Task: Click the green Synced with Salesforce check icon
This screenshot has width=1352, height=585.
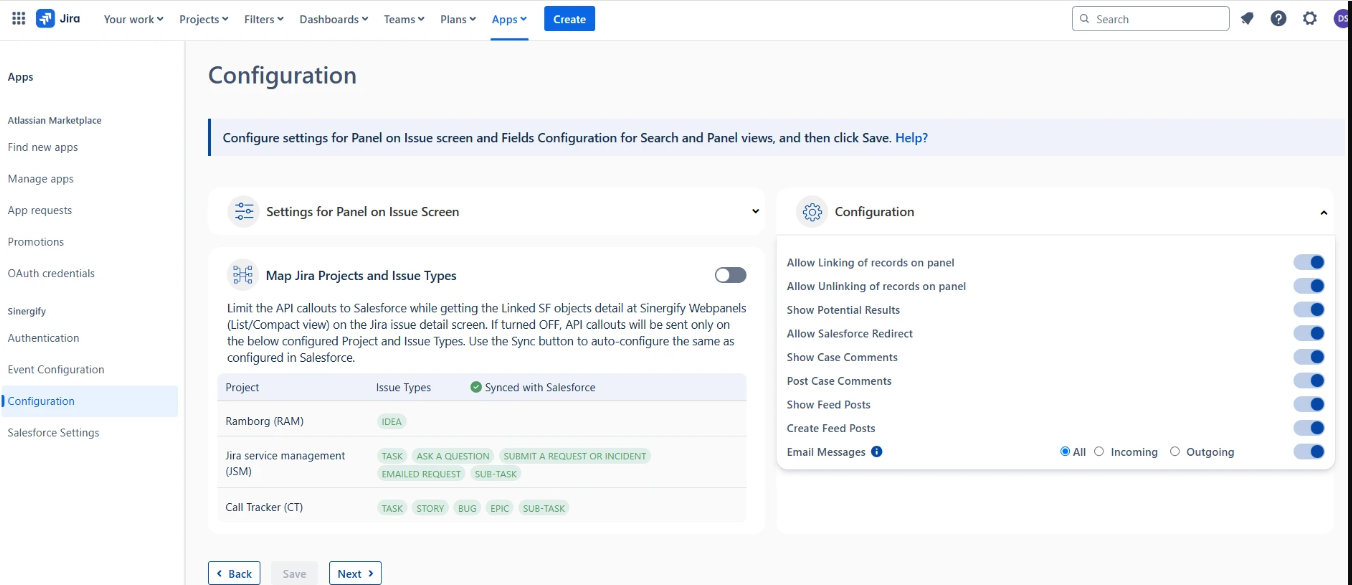Action: click(x=476, y=387)
